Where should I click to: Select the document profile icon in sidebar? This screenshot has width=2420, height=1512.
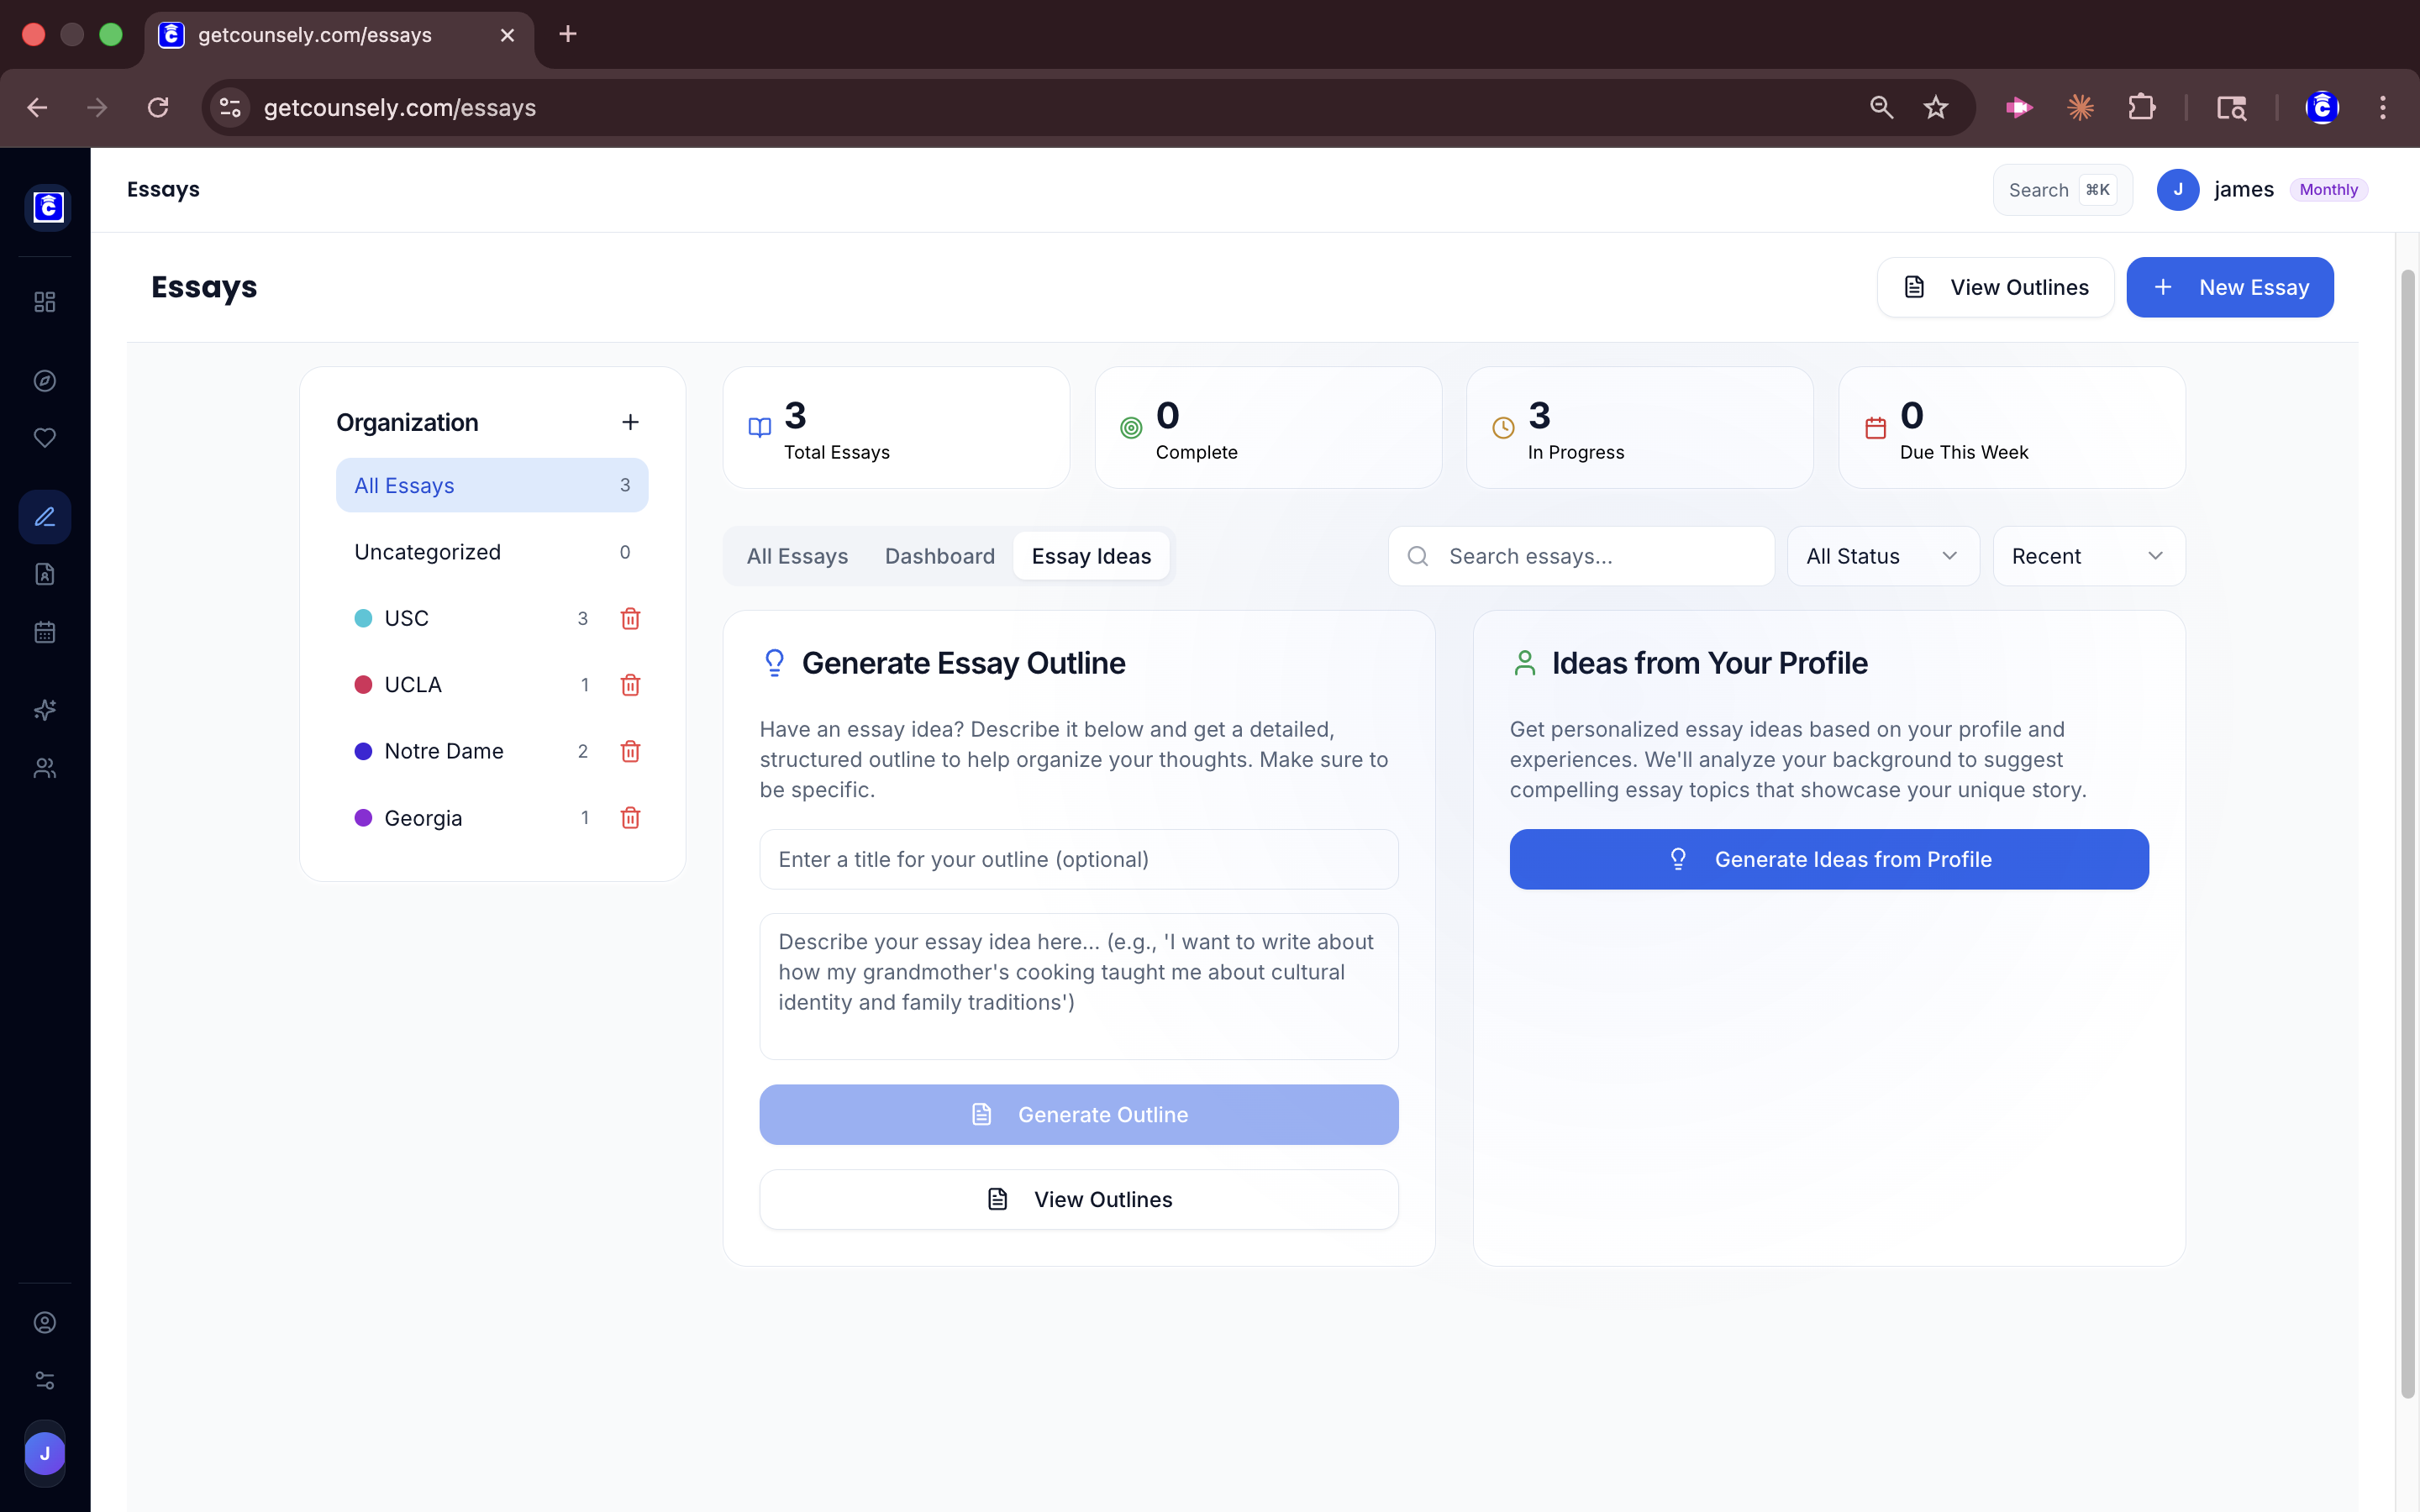44,574
